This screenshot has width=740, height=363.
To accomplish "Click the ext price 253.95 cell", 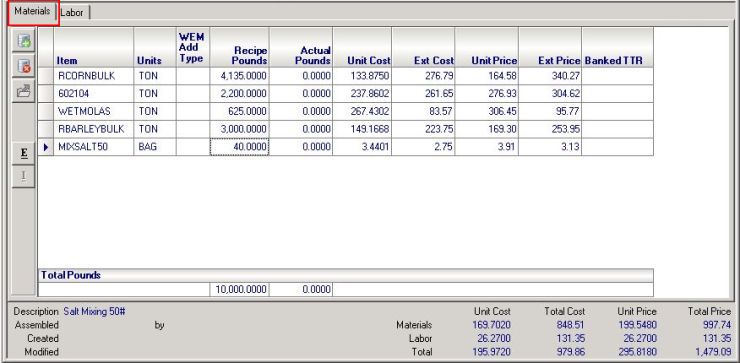I will (x=550, y=129).
